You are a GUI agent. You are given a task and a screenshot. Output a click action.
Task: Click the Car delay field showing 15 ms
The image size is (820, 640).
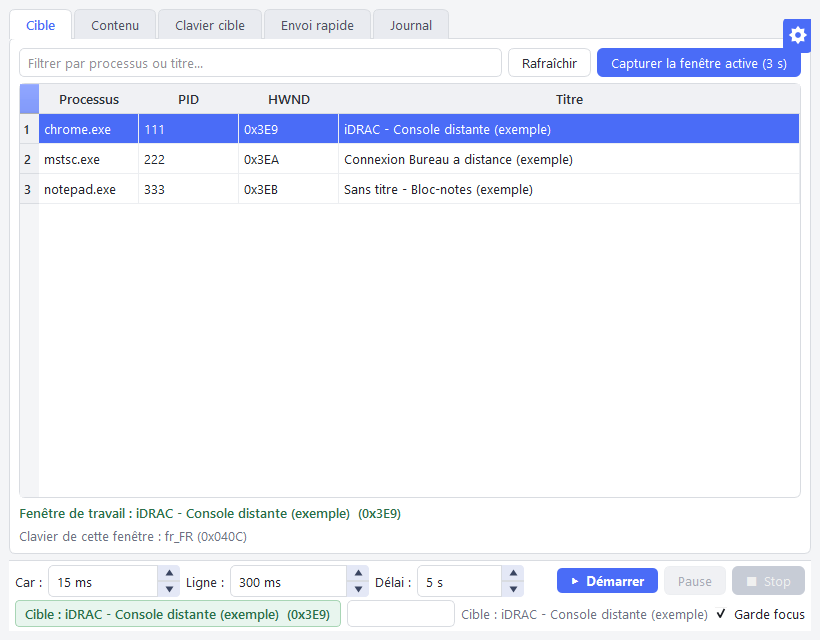click(103, 581)
